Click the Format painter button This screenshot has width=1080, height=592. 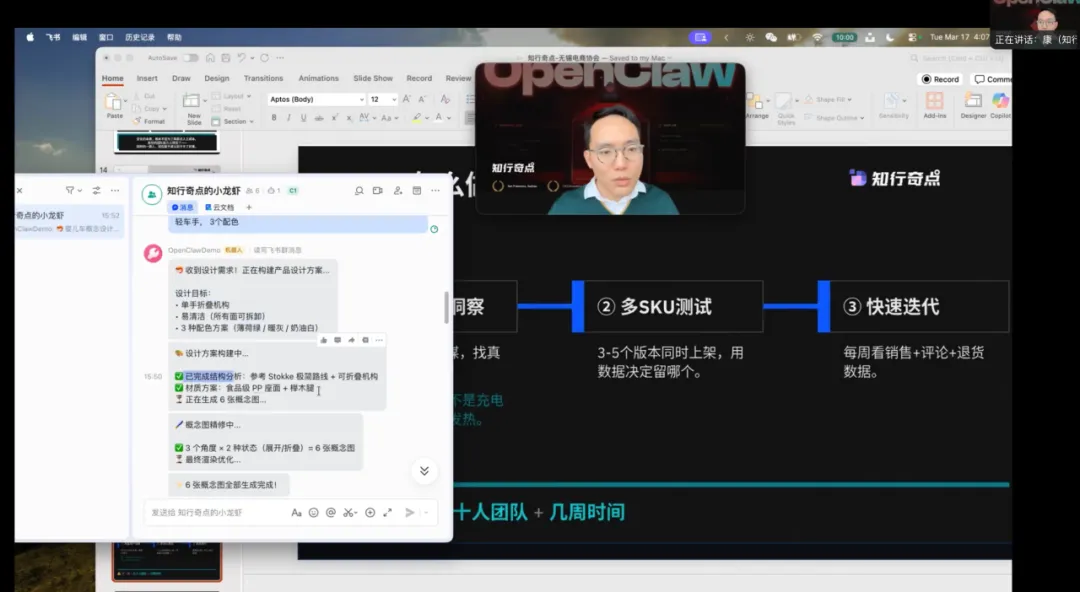pyautogui.click(x=149, y=121)
